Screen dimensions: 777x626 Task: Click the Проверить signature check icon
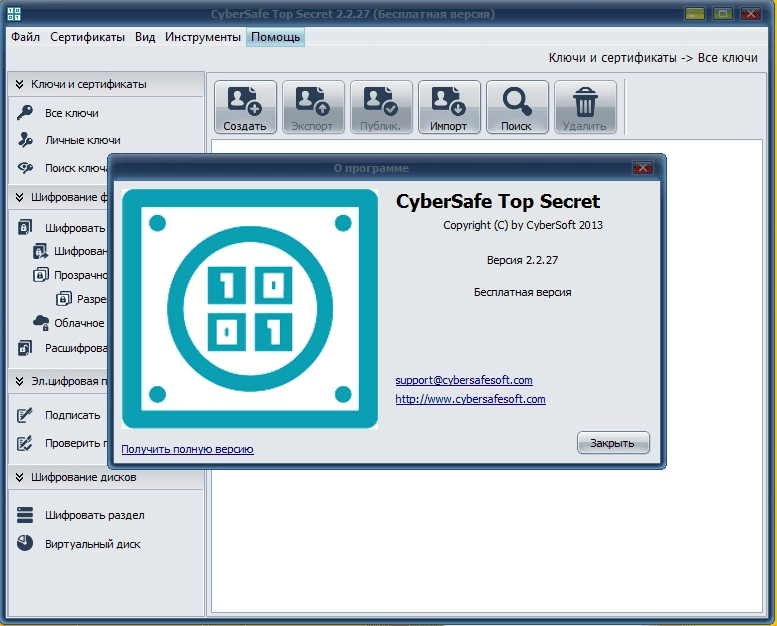click(x=24, y=443)
